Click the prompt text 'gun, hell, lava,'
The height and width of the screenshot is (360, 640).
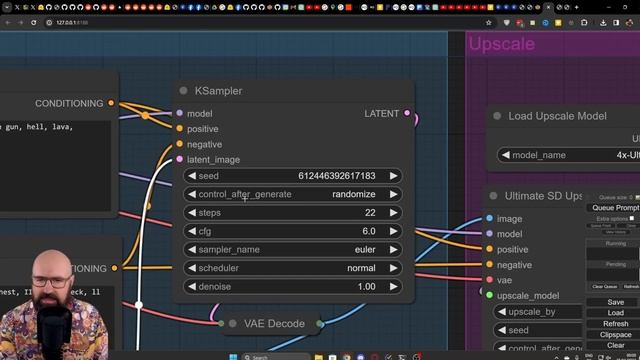click(39, 127)
